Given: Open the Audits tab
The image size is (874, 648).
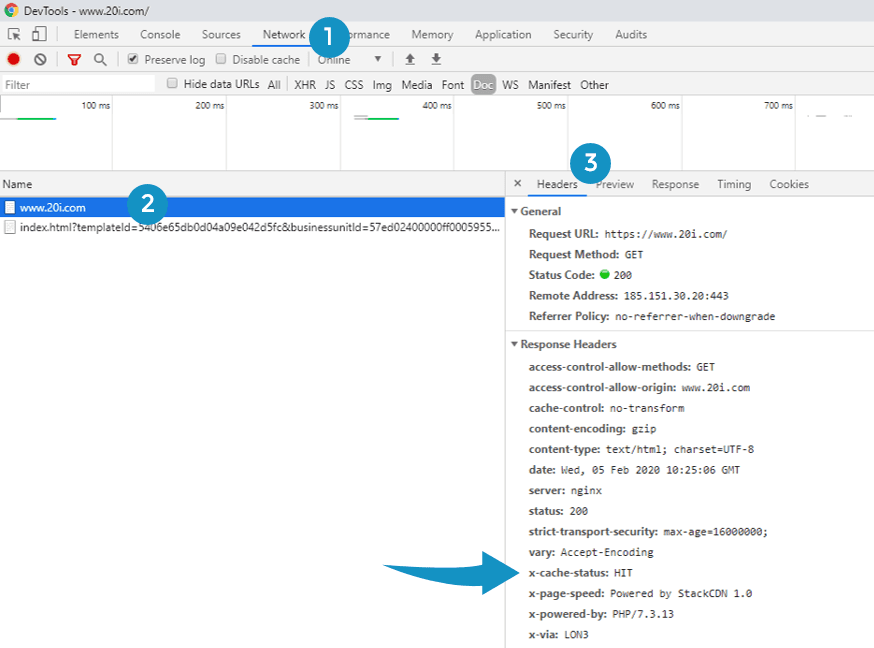Looking at the screenshot, I should [x=631, y=35].
